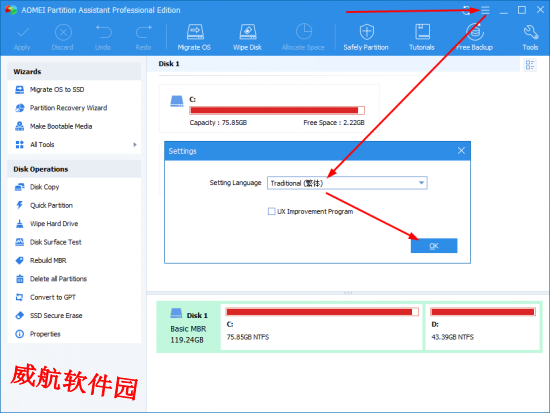Open the Safely Partition feature
Viewport: 550px width, 413px height.
(x=366, y=37)
